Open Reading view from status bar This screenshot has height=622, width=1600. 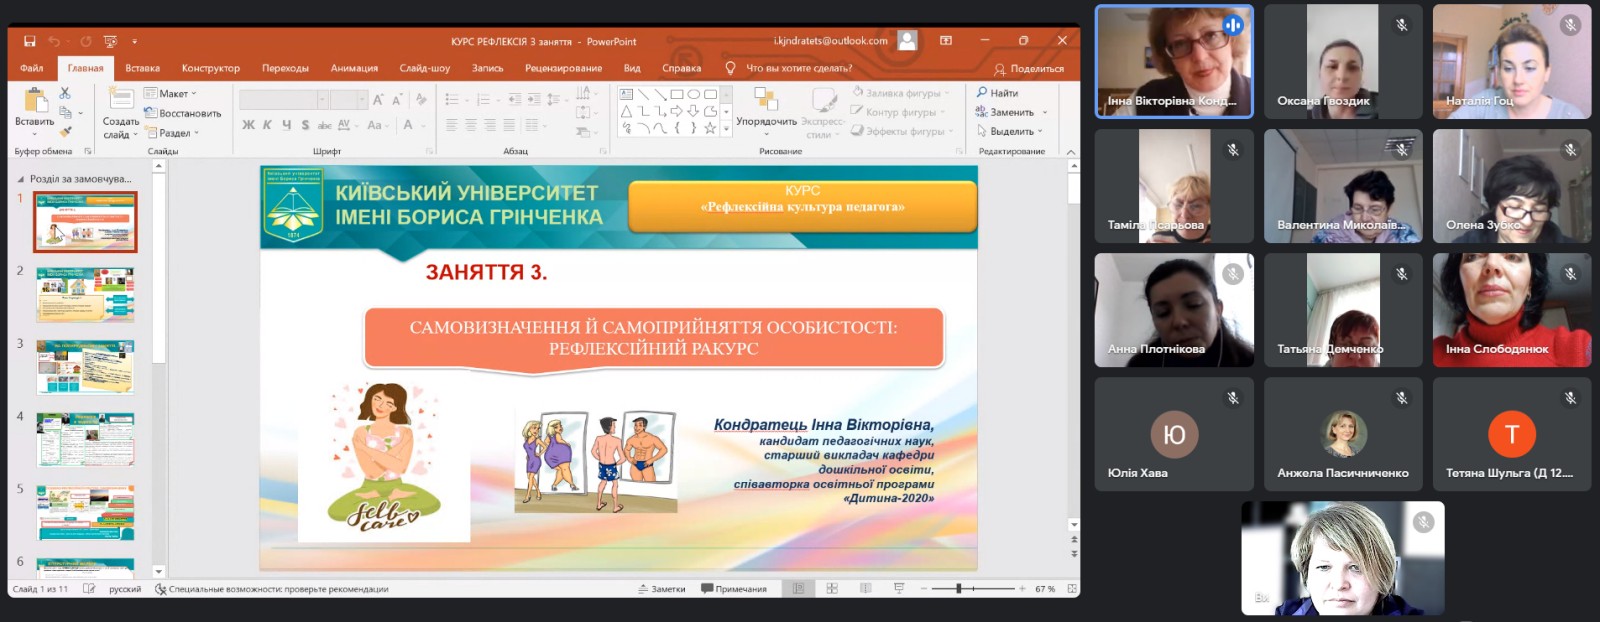coord(866,589)
